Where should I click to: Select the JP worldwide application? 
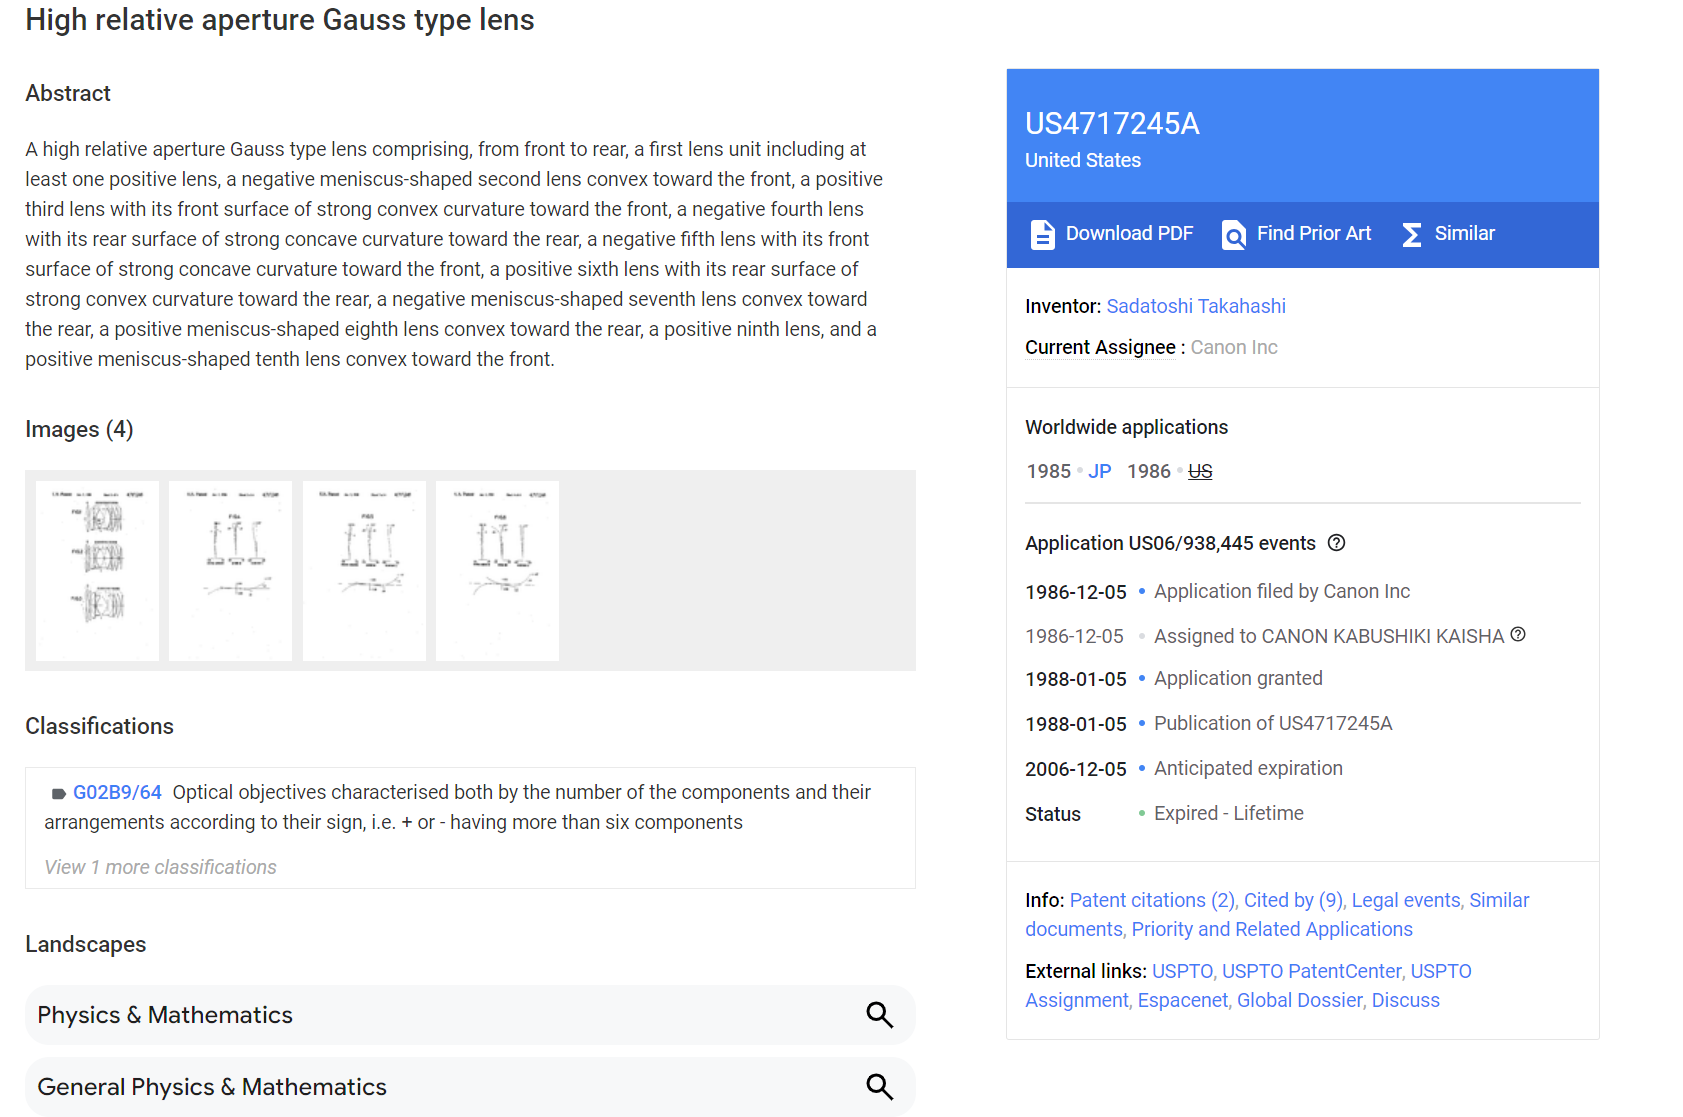(x=1100, y=471)
